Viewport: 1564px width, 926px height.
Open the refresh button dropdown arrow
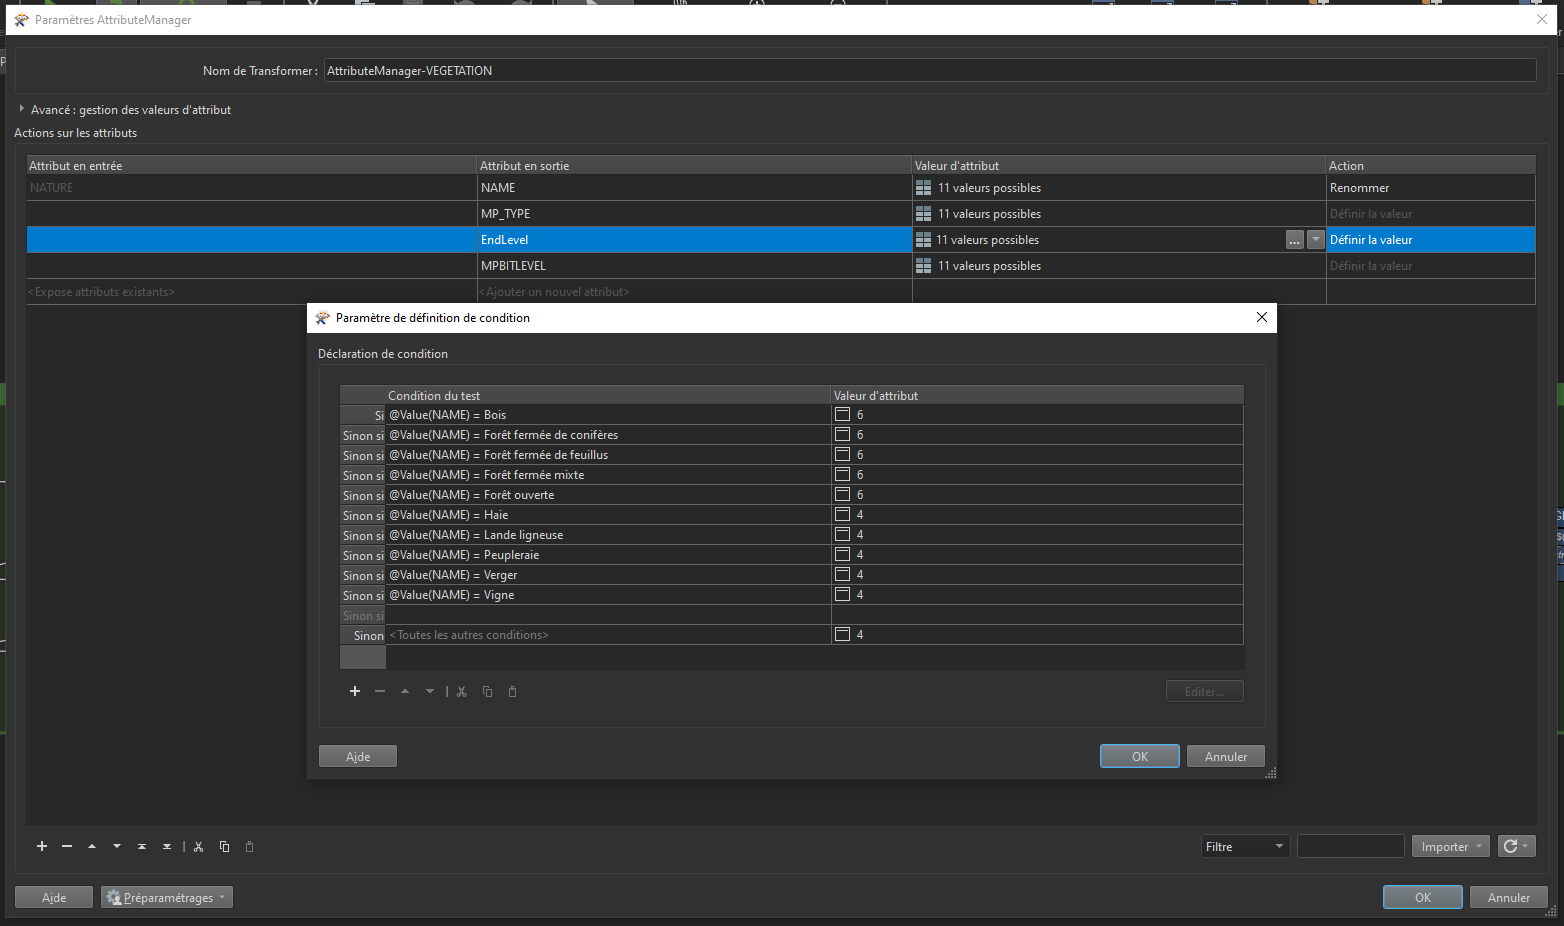tap(1525, 846)
